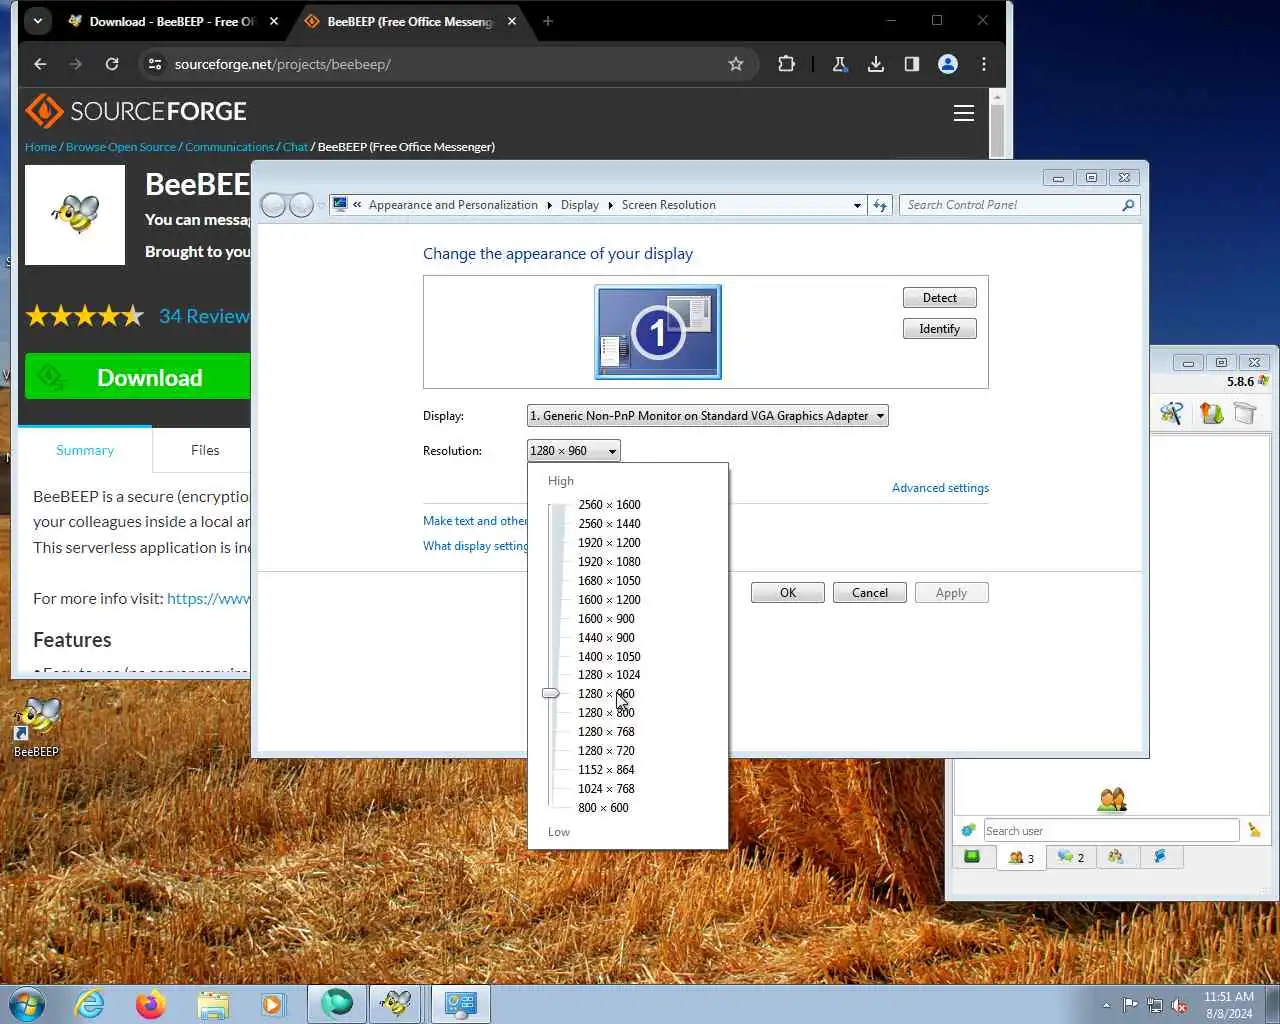Click volume icon in system tray

point(1180,1005)
